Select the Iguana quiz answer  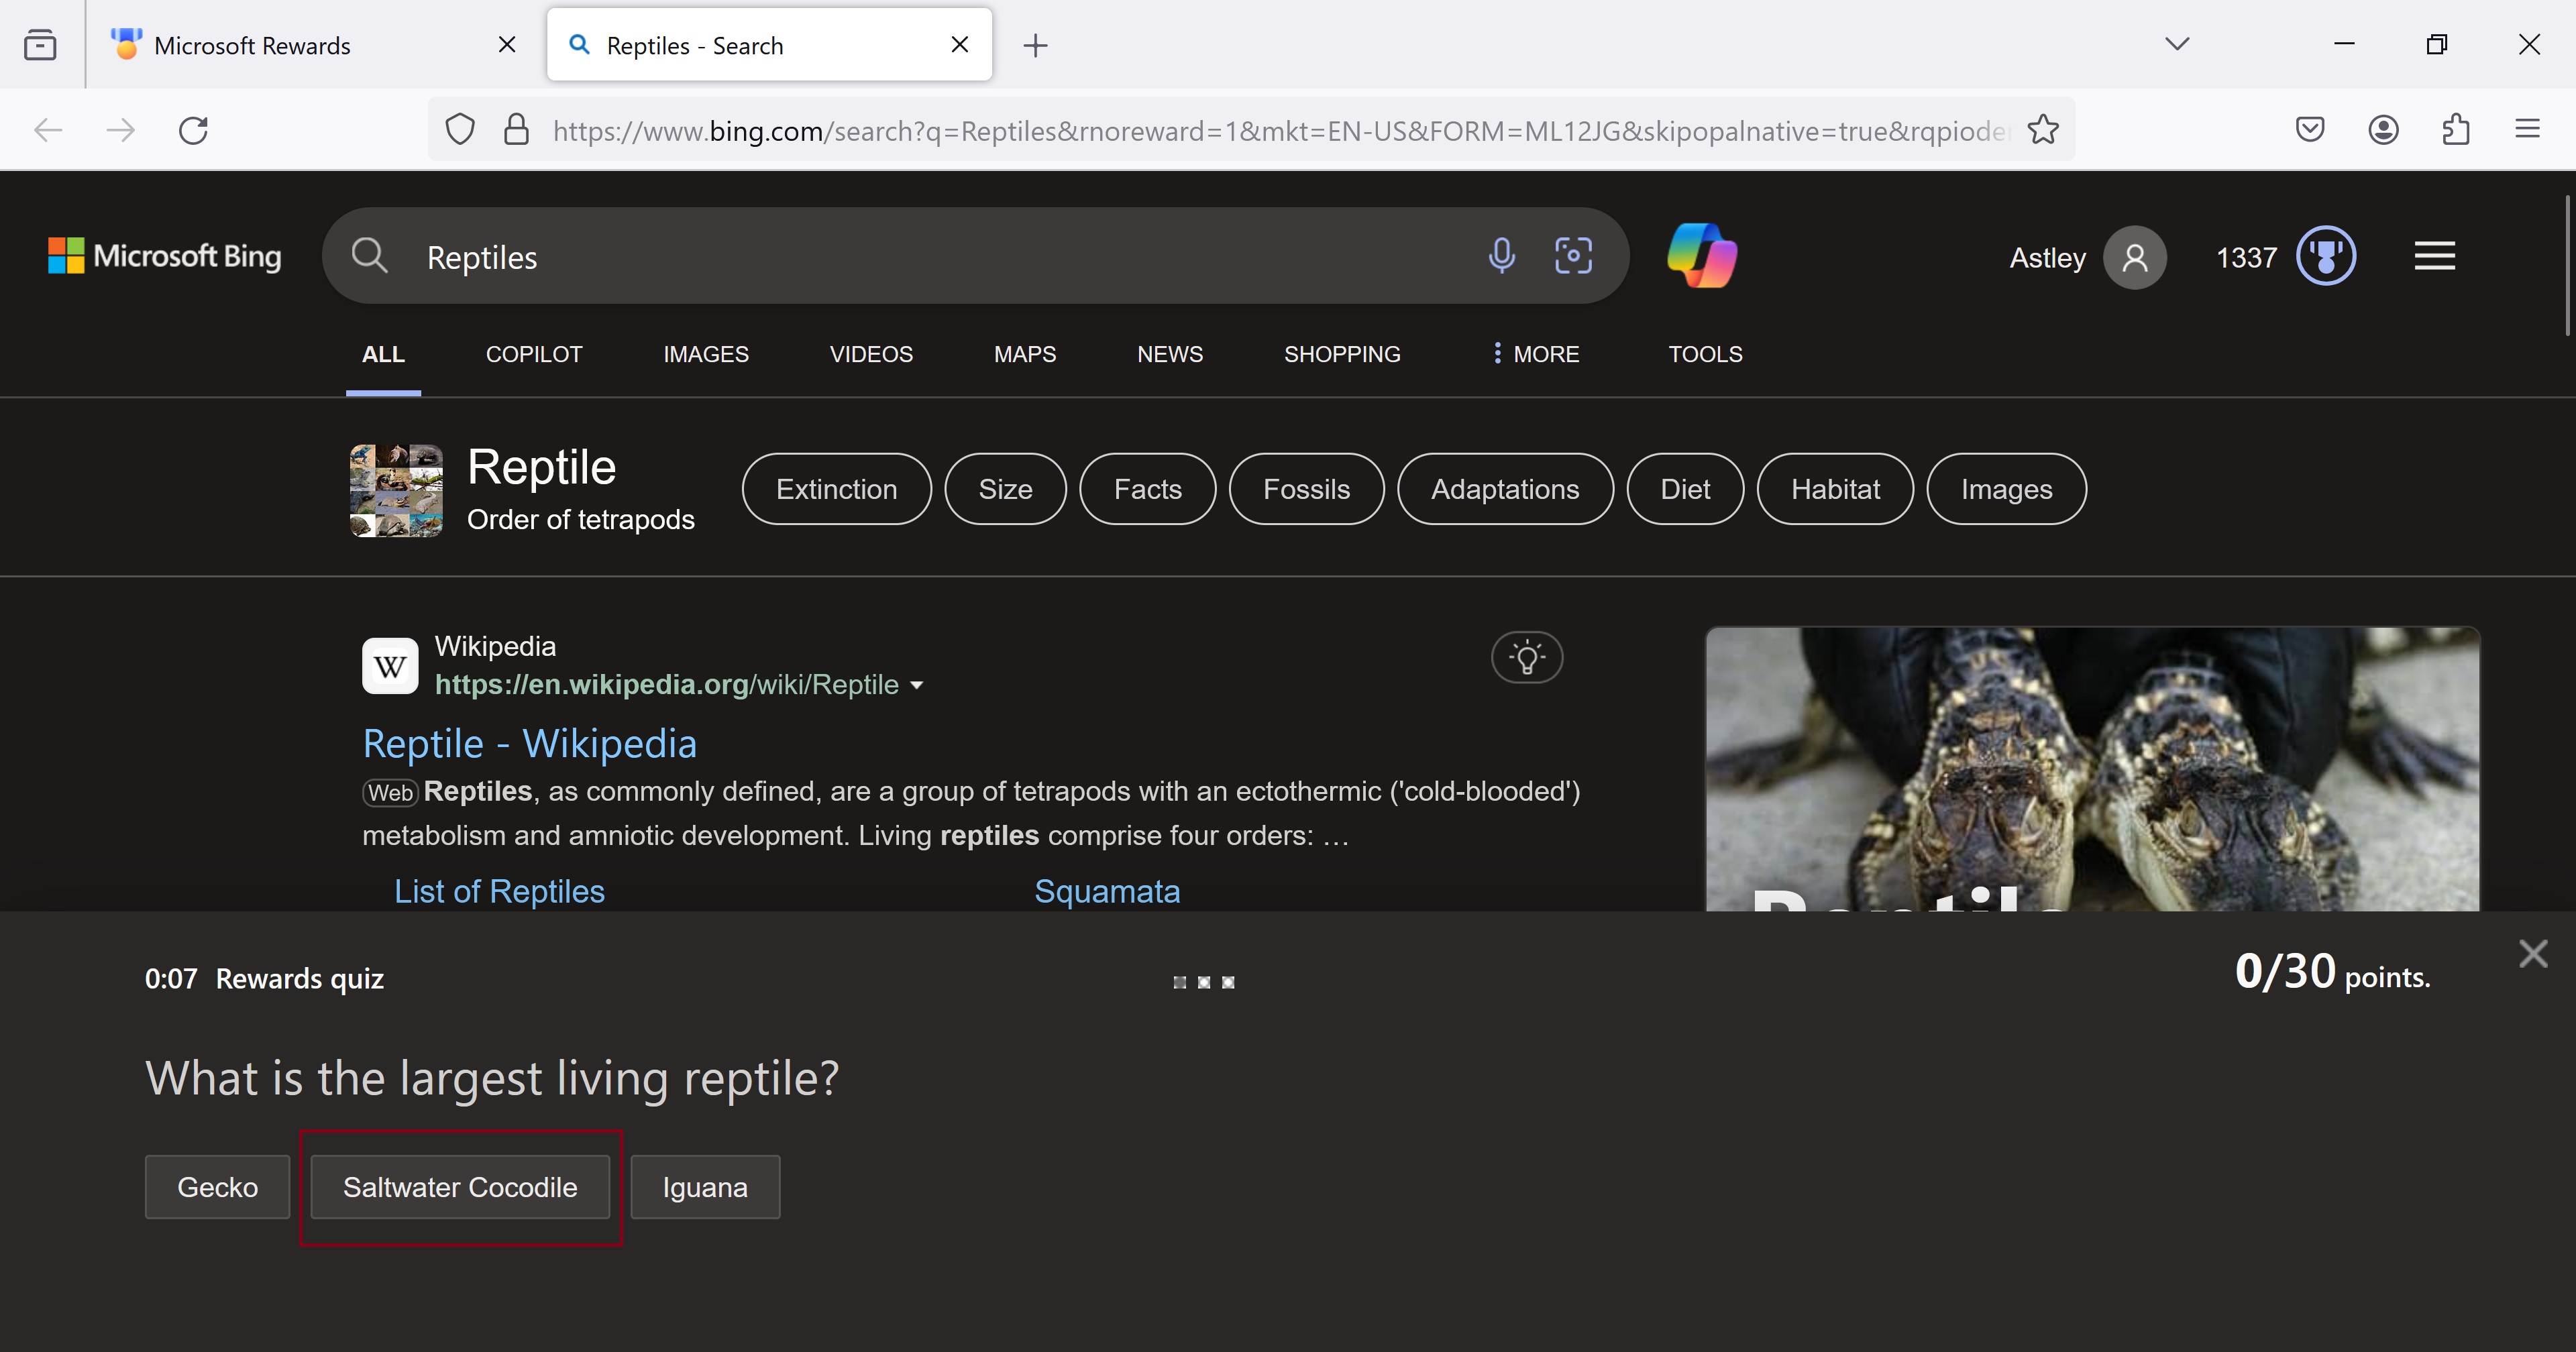[705, 1187]
